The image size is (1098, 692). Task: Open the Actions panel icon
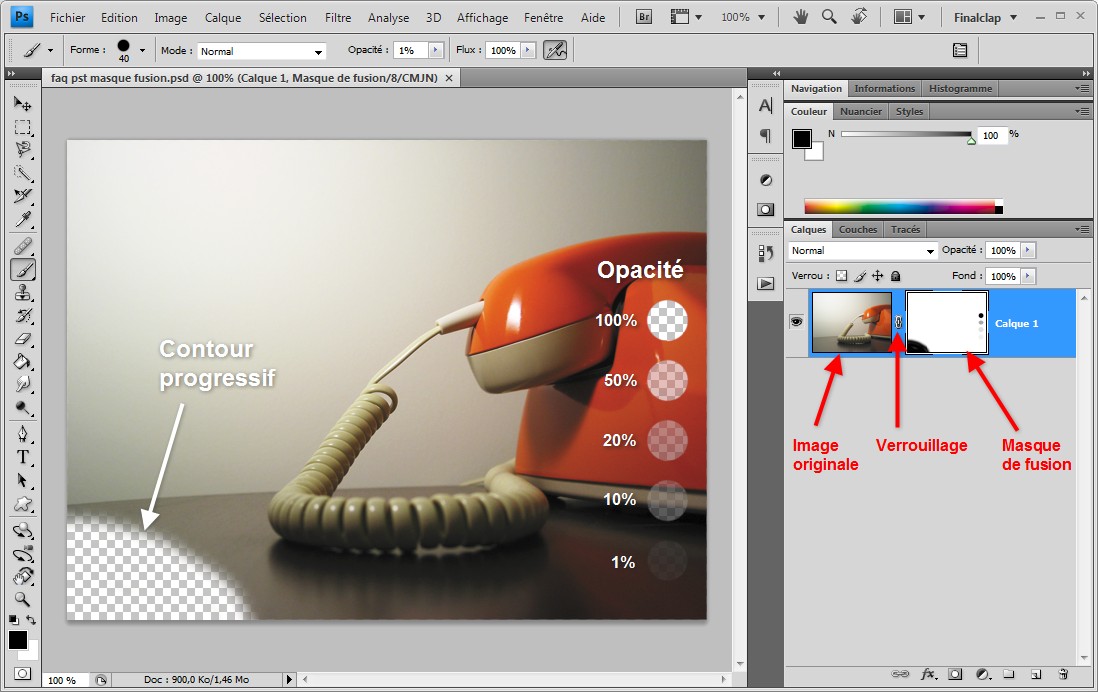pos(765,284)
